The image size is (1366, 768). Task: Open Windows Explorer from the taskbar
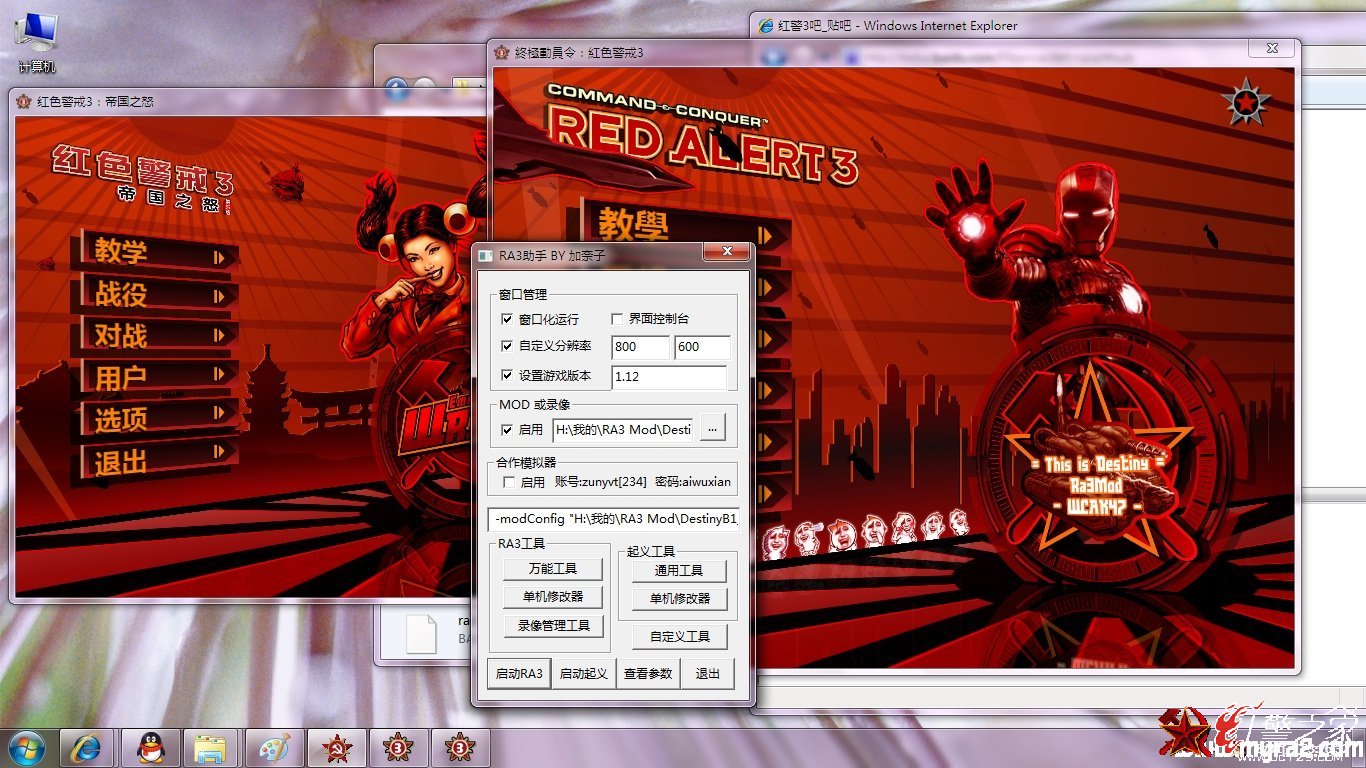(x=211, y=748)
